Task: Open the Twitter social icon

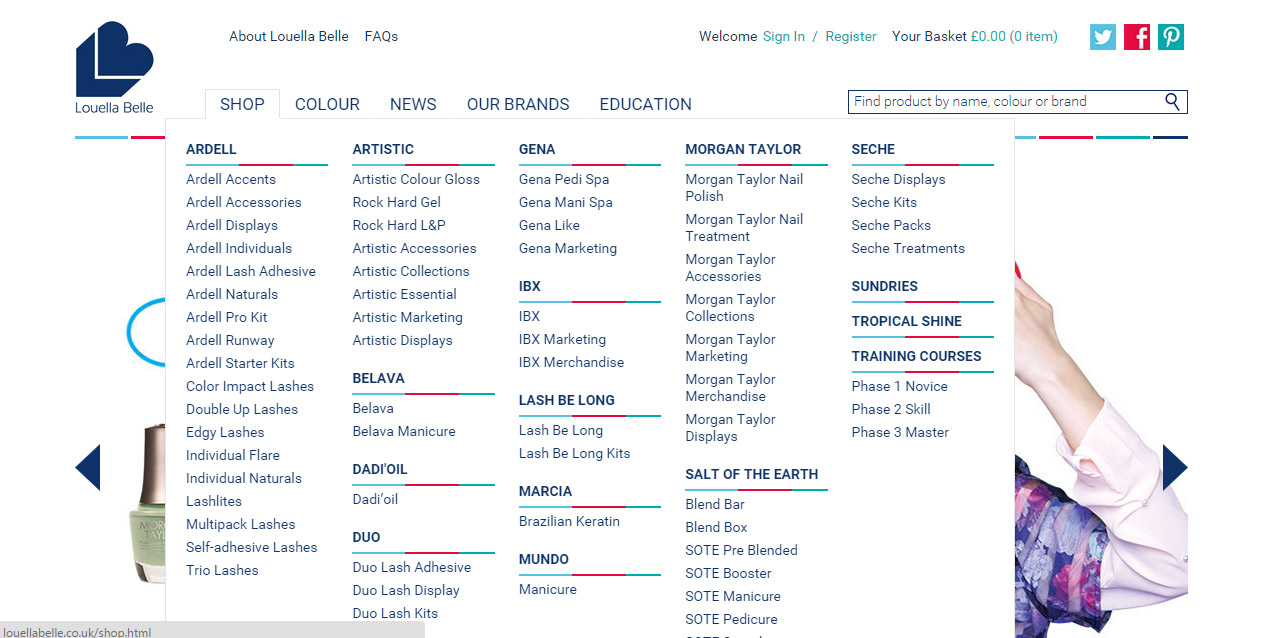Action: (1103, 37)
